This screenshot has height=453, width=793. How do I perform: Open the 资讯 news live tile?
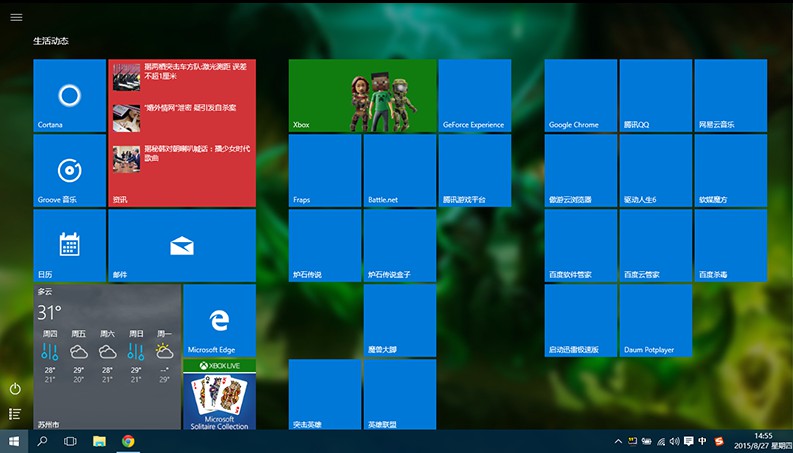tap(182, 133)
